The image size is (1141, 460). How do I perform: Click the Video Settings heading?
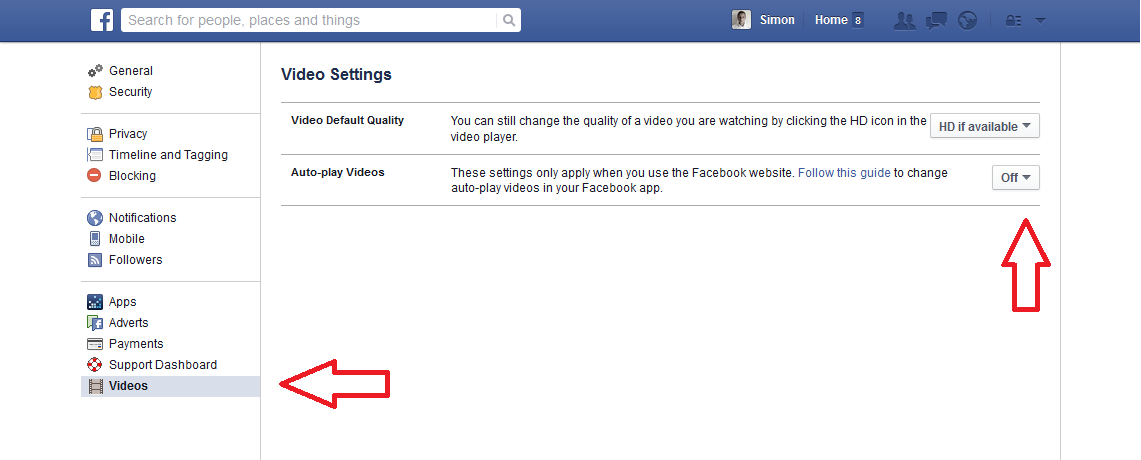point(336,74)
